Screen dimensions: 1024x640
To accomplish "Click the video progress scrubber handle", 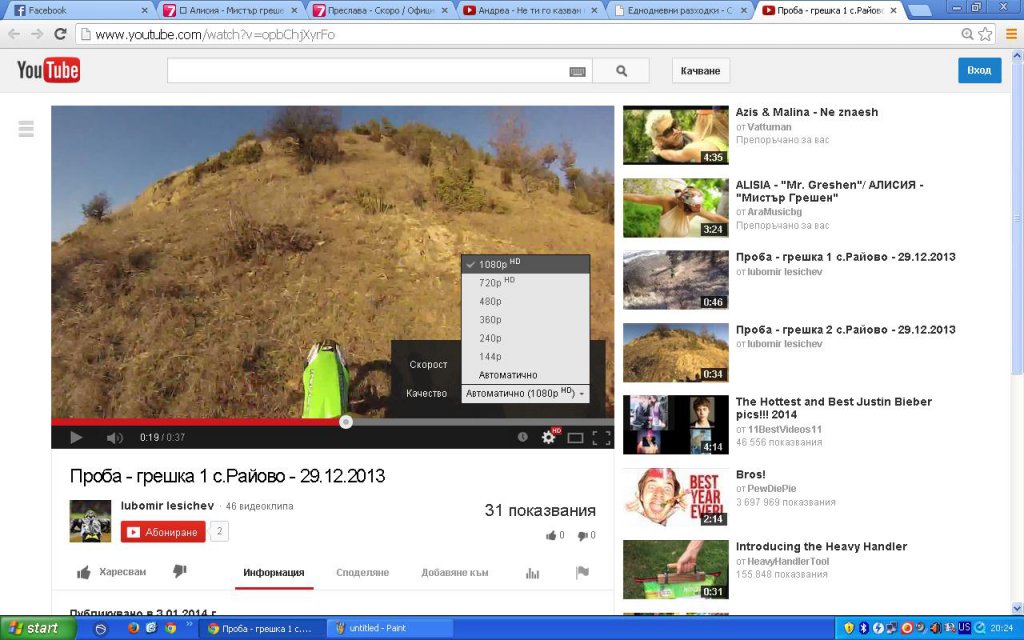I will (x=346, y=422).
